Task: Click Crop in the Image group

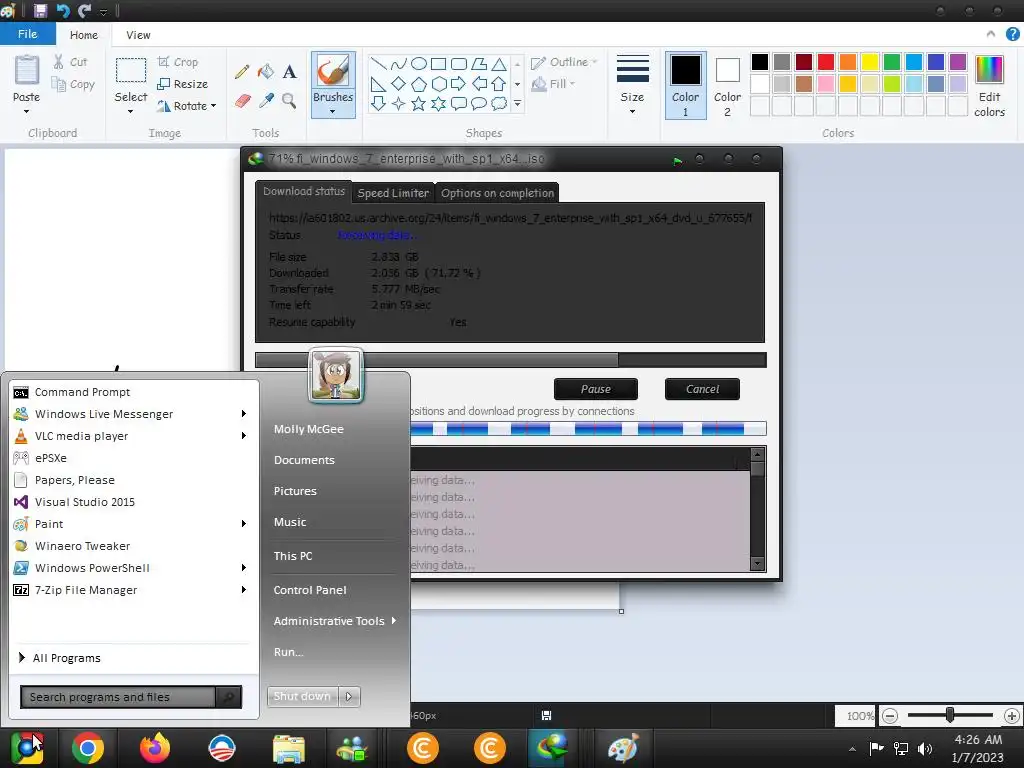Action: 178,62
